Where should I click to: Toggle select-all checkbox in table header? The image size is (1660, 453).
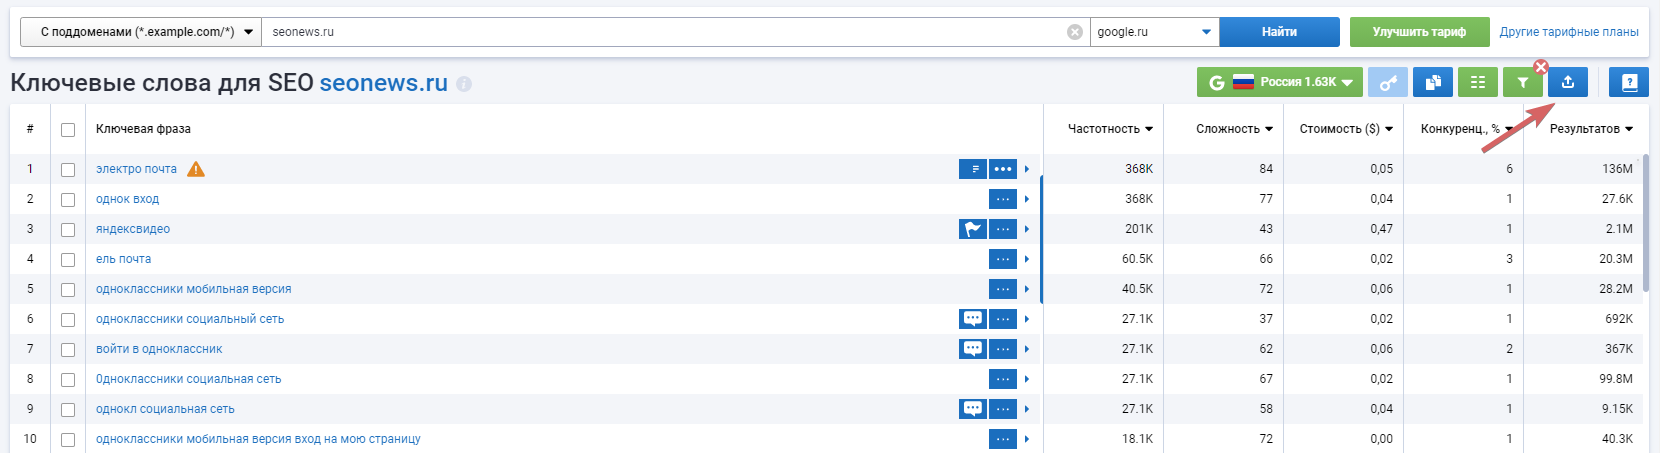[68, 130]
